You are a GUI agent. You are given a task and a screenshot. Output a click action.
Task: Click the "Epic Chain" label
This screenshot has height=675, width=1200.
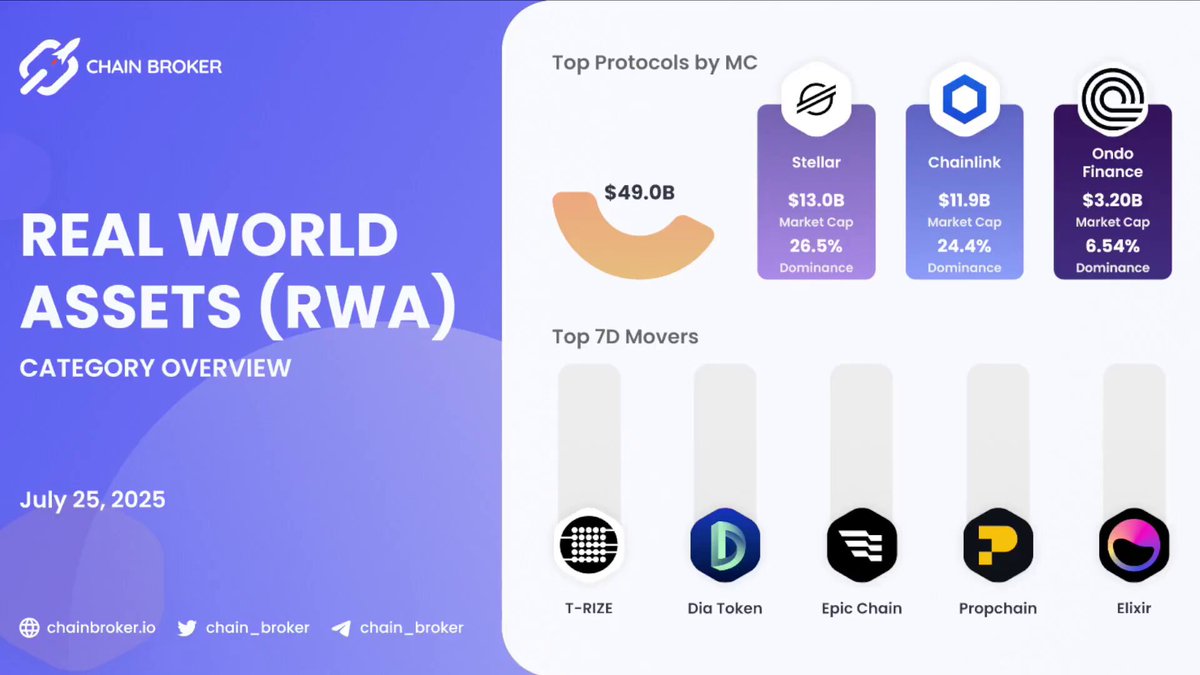click(x=861, y=608)
